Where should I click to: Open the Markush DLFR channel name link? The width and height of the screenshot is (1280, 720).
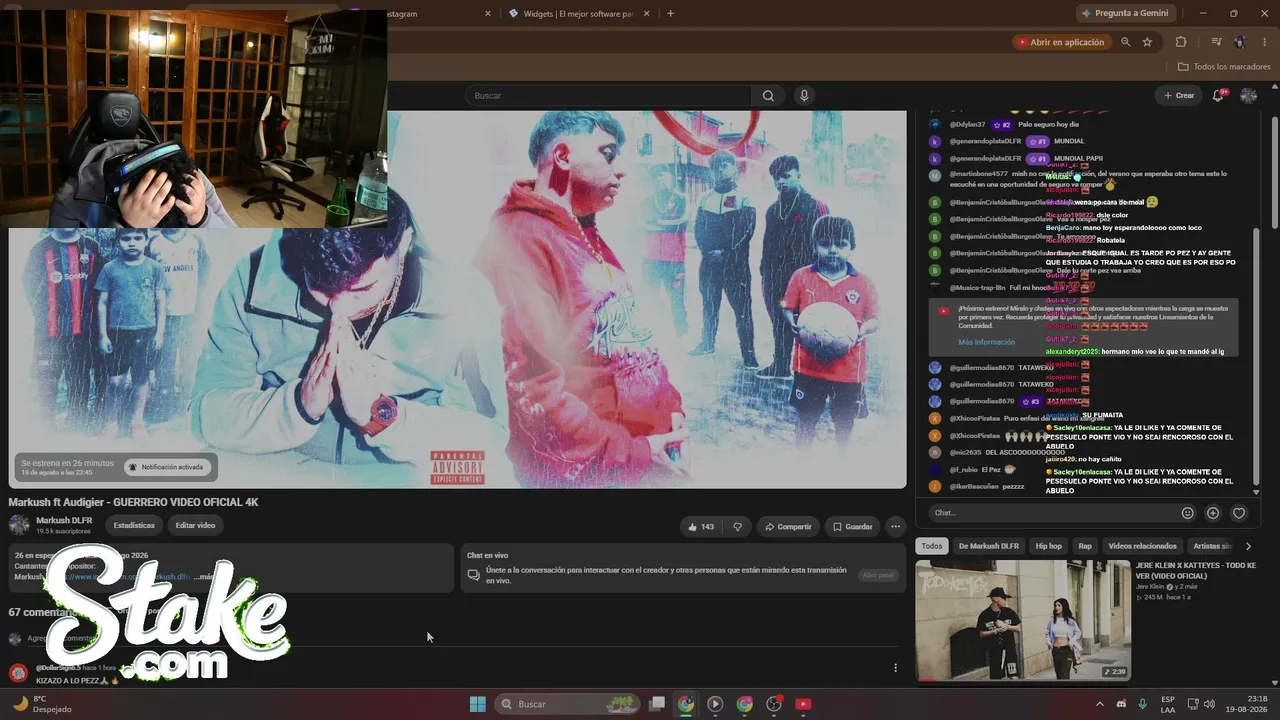click(64, 520)
